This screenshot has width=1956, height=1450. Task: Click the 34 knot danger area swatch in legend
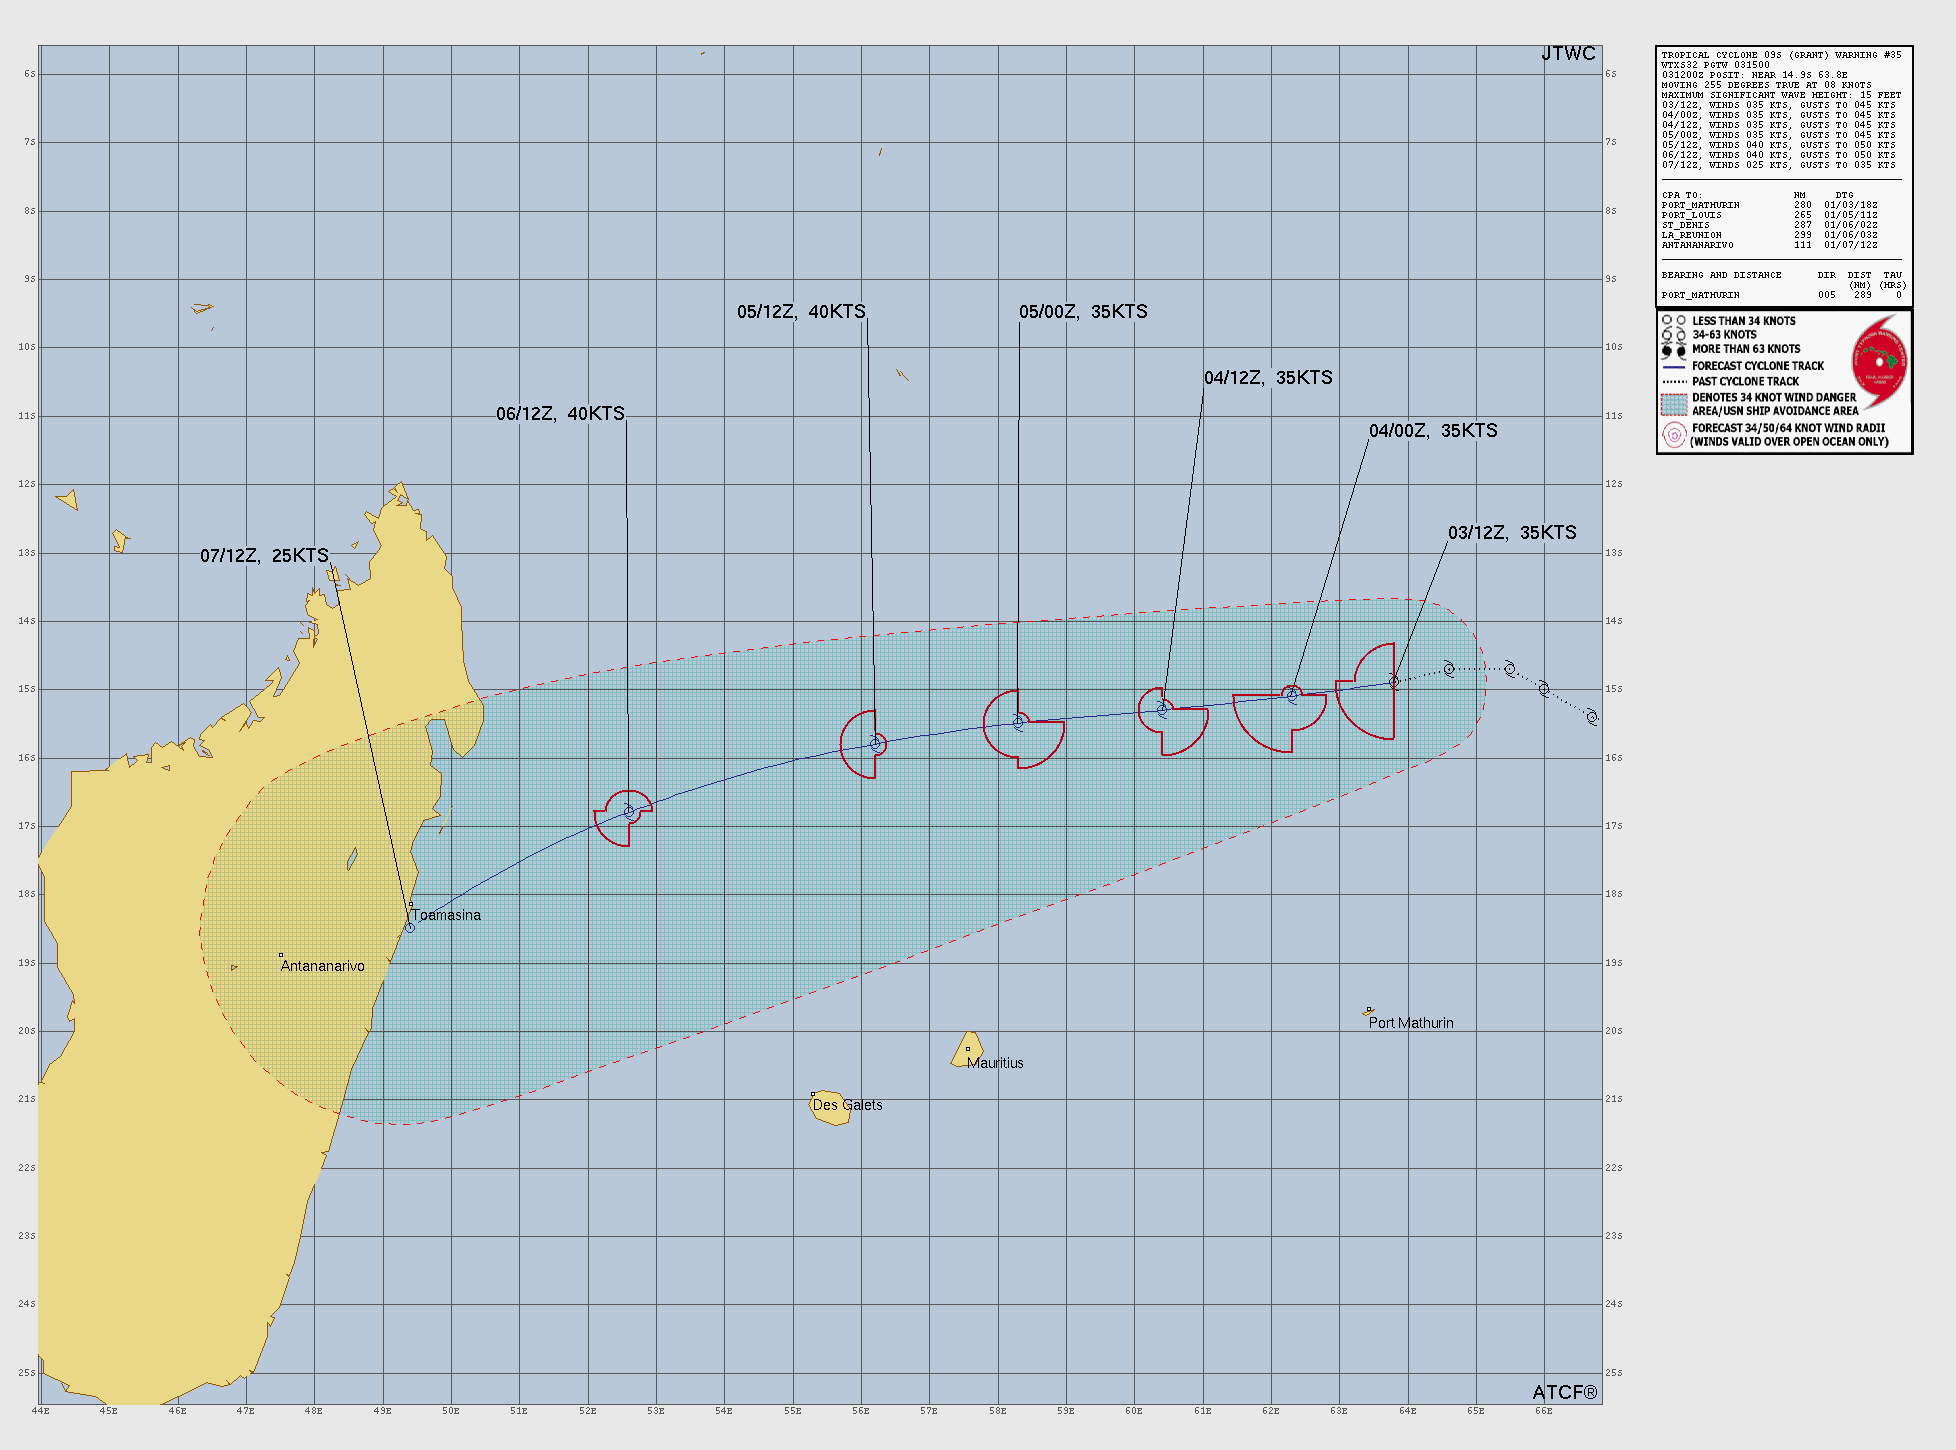pyautogui.click(x=1673, y=404)
